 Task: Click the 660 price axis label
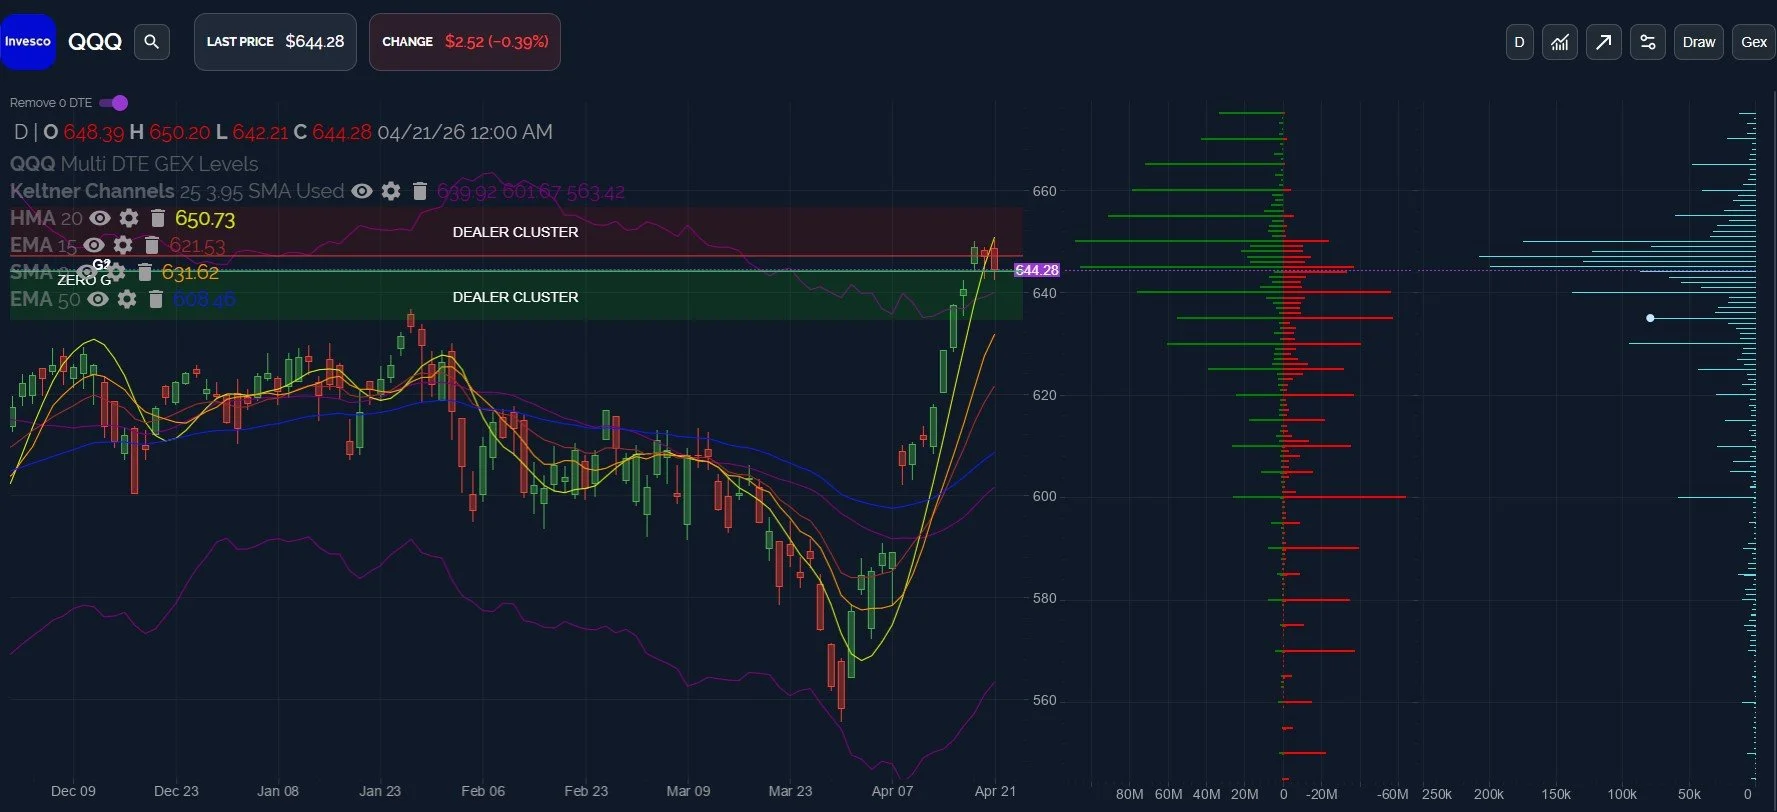pos(1044,191)
